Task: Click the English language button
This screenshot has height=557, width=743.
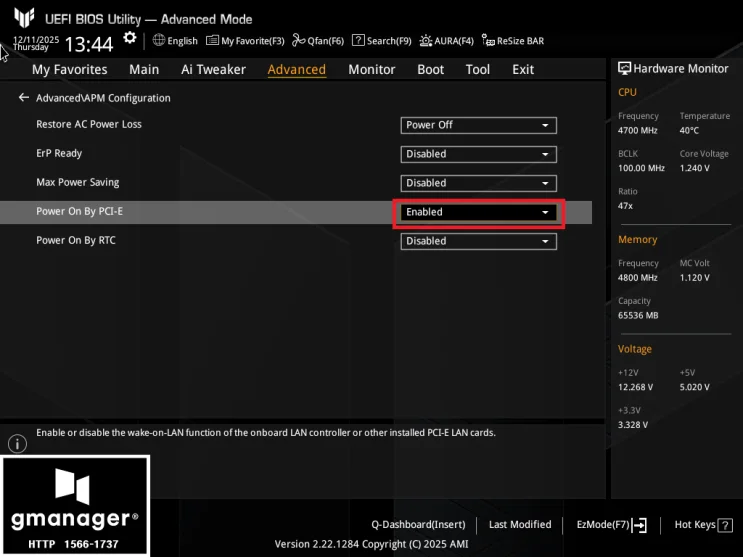Action: 175,41
